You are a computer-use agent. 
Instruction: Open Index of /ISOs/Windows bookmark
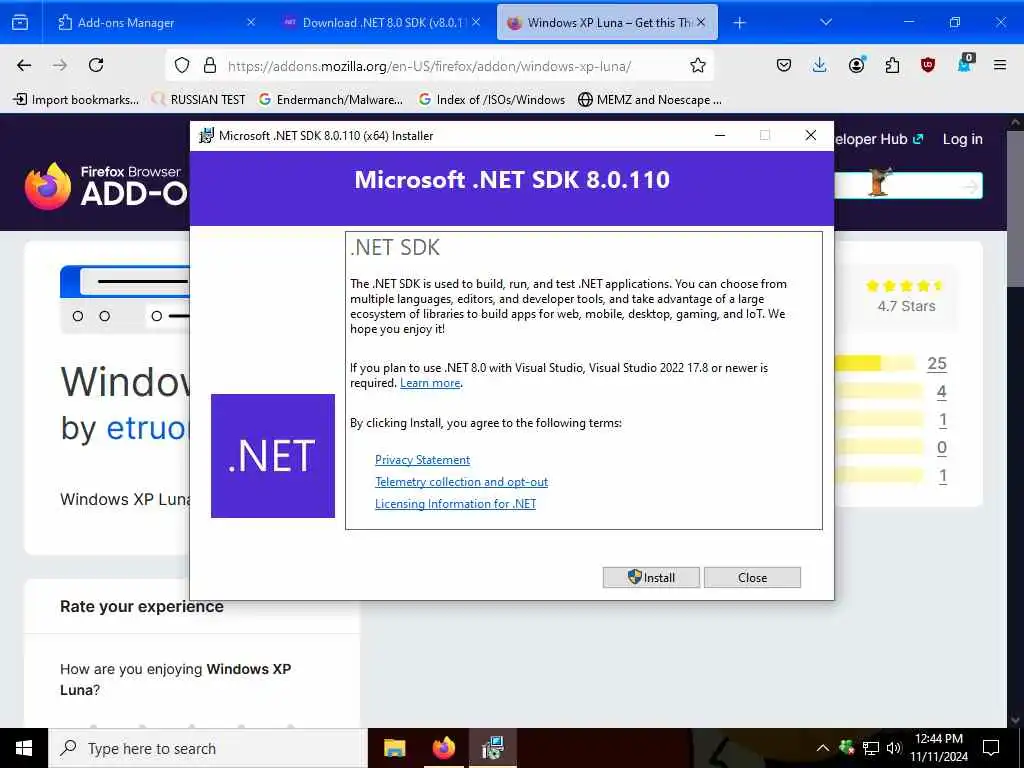[492, 99]
